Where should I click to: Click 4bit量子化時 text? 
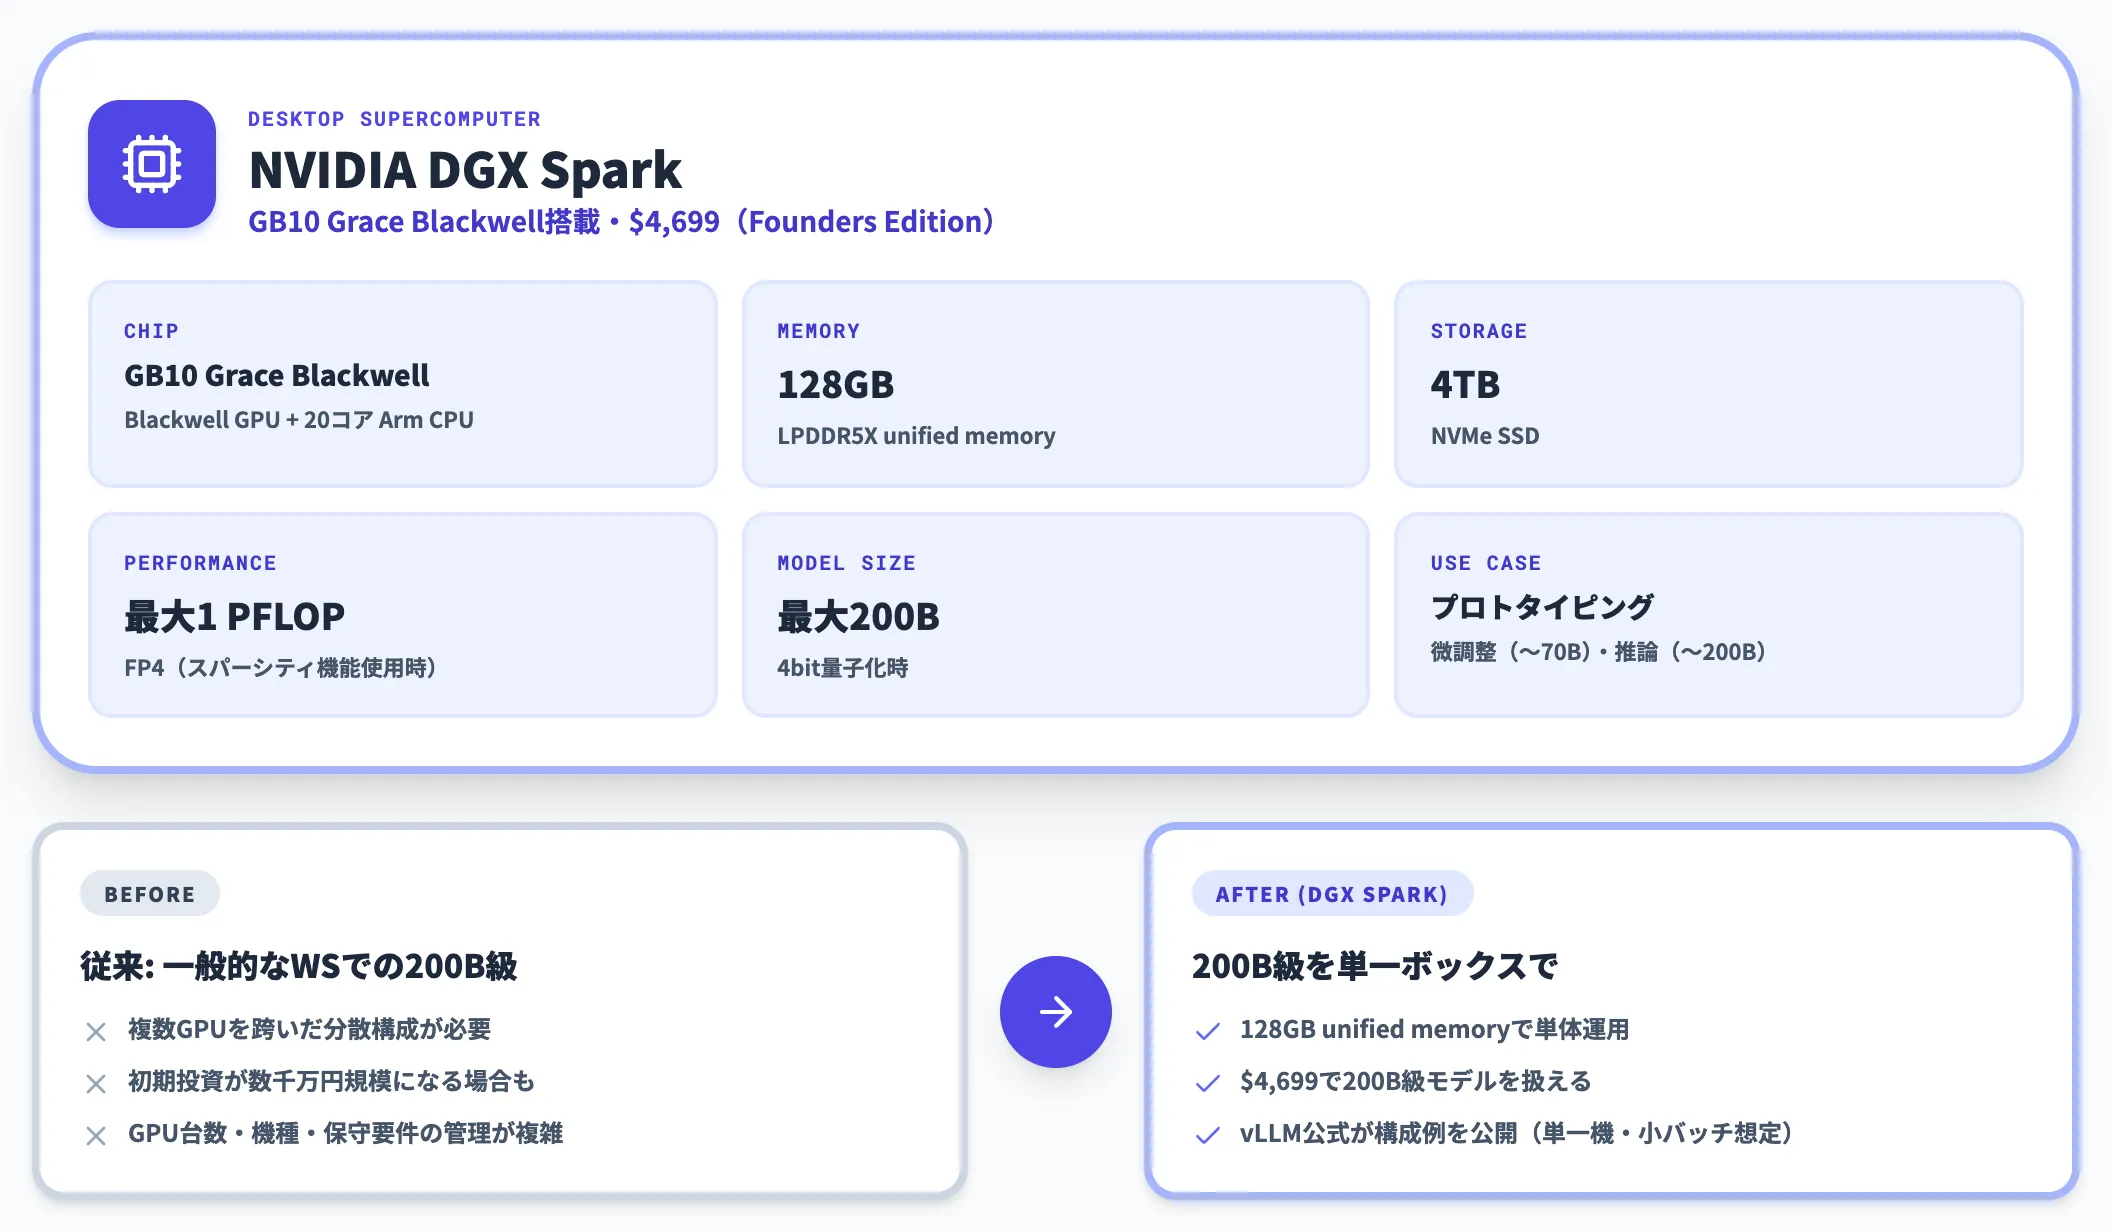pos(843,668)
